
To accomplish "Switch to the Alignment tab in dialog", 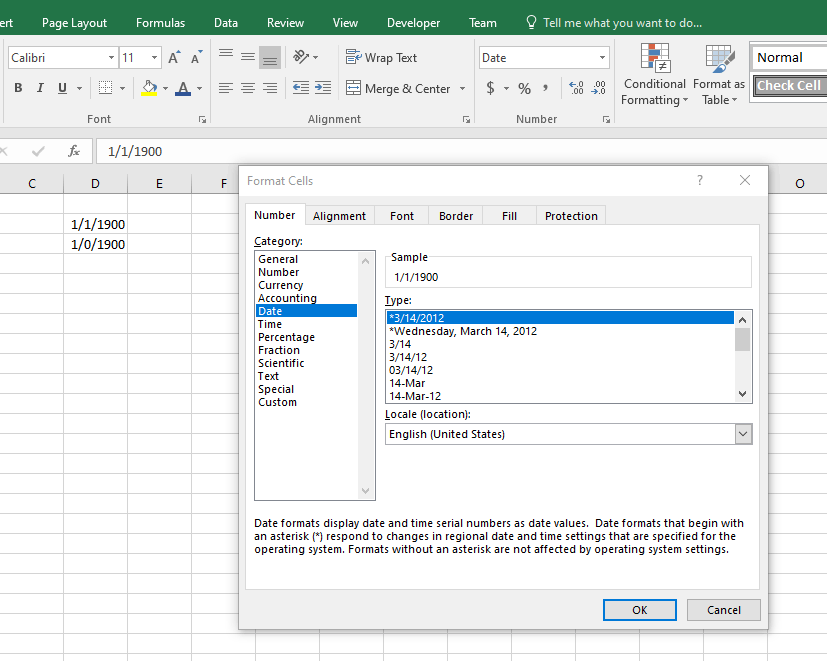I will coord(339,215).
